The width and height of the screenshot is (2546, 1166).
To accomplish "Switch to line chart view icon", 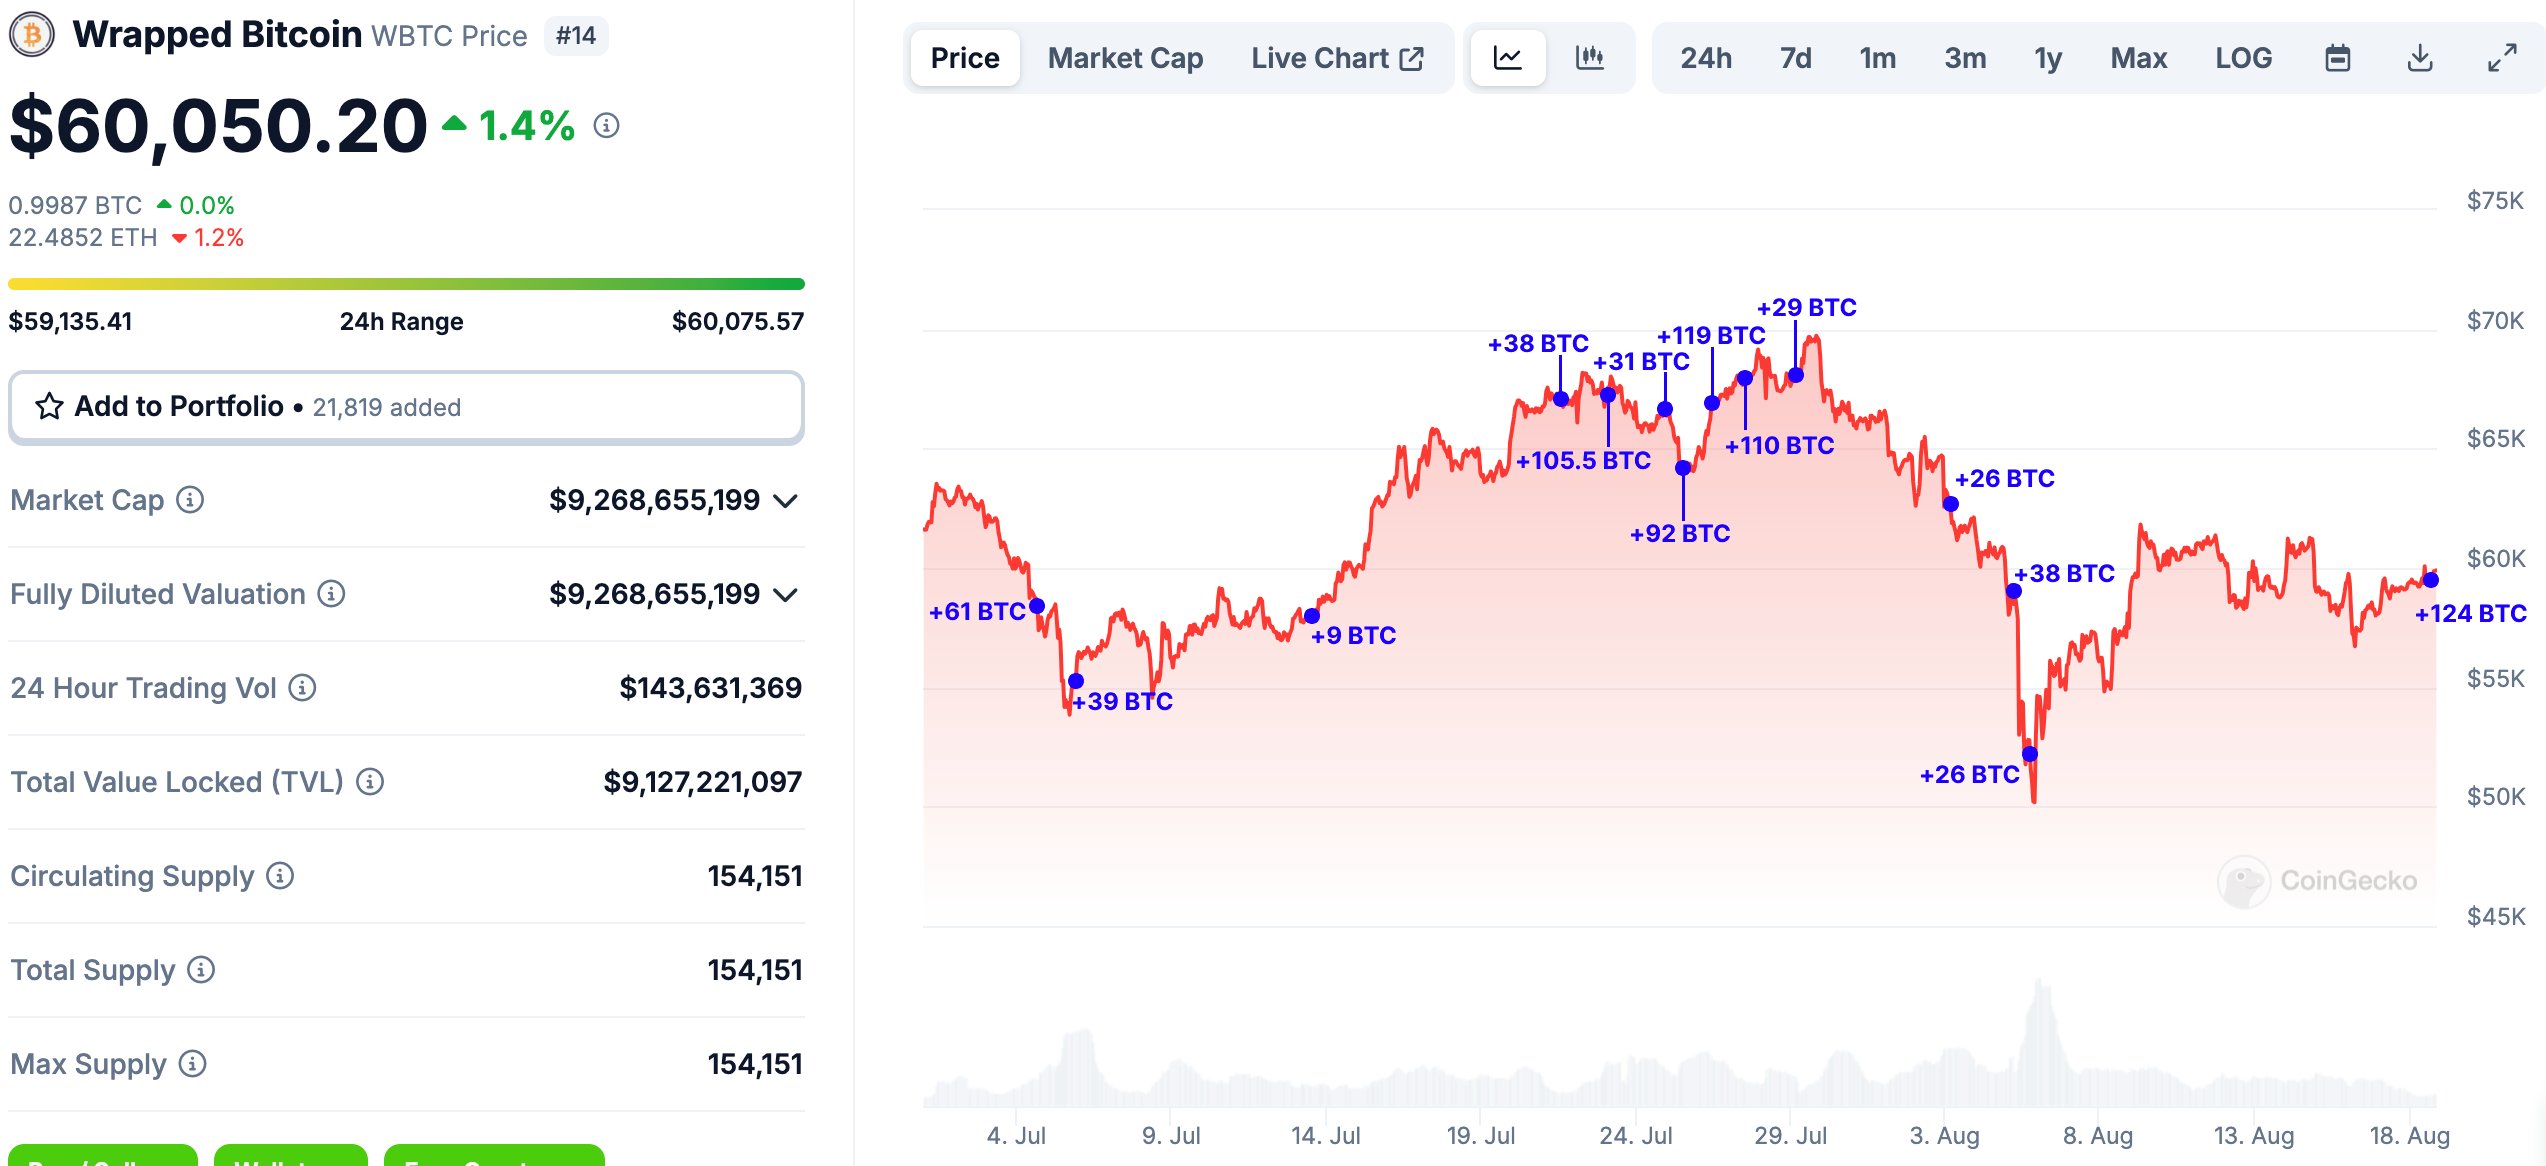I will [1508, 58].
